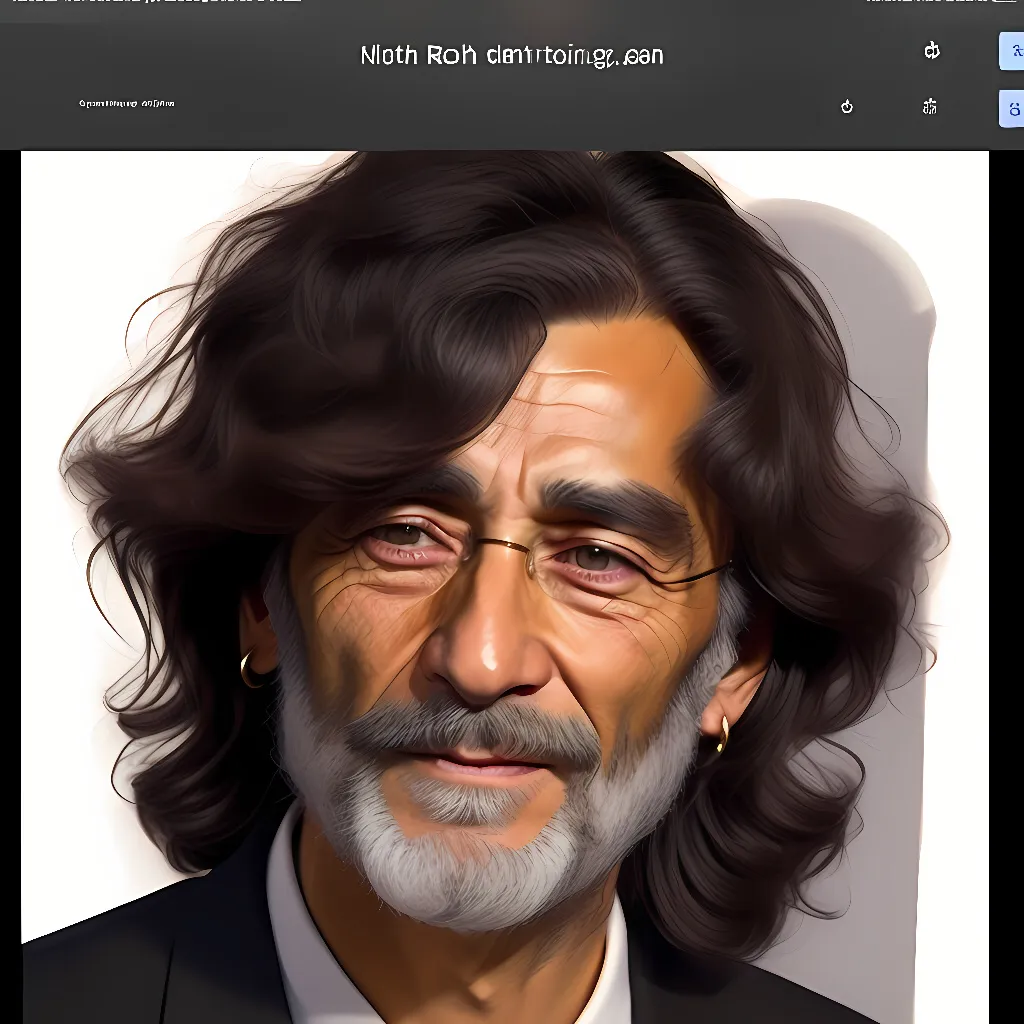
Task: Click the circular power icon in the header
Action: (x=847, y=107)
